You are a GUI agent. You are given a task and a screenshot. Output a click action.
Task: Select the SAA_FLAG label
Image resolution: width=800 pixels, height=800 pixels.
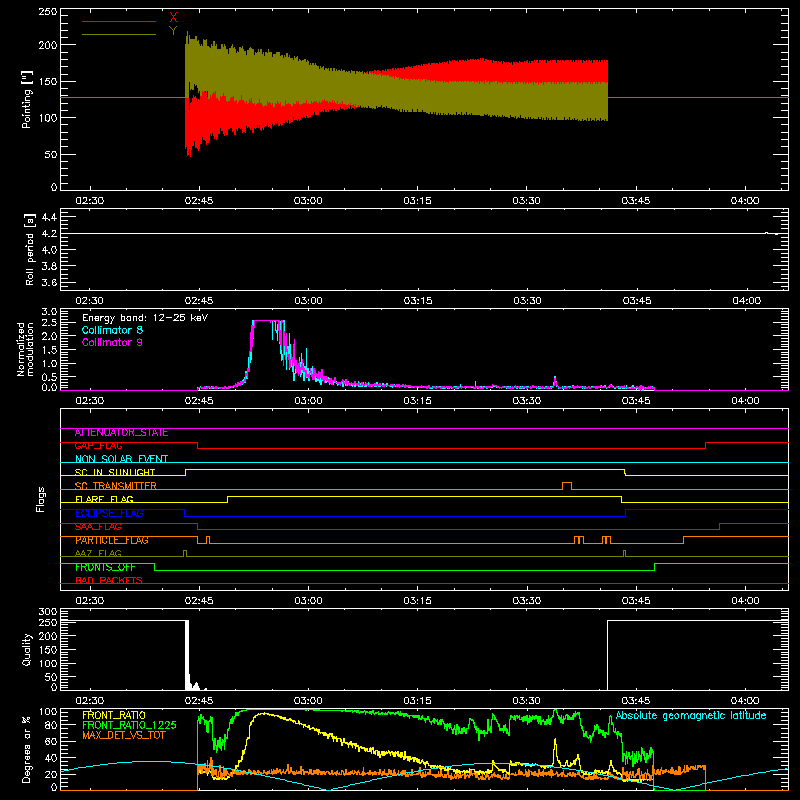pos(98,527)
